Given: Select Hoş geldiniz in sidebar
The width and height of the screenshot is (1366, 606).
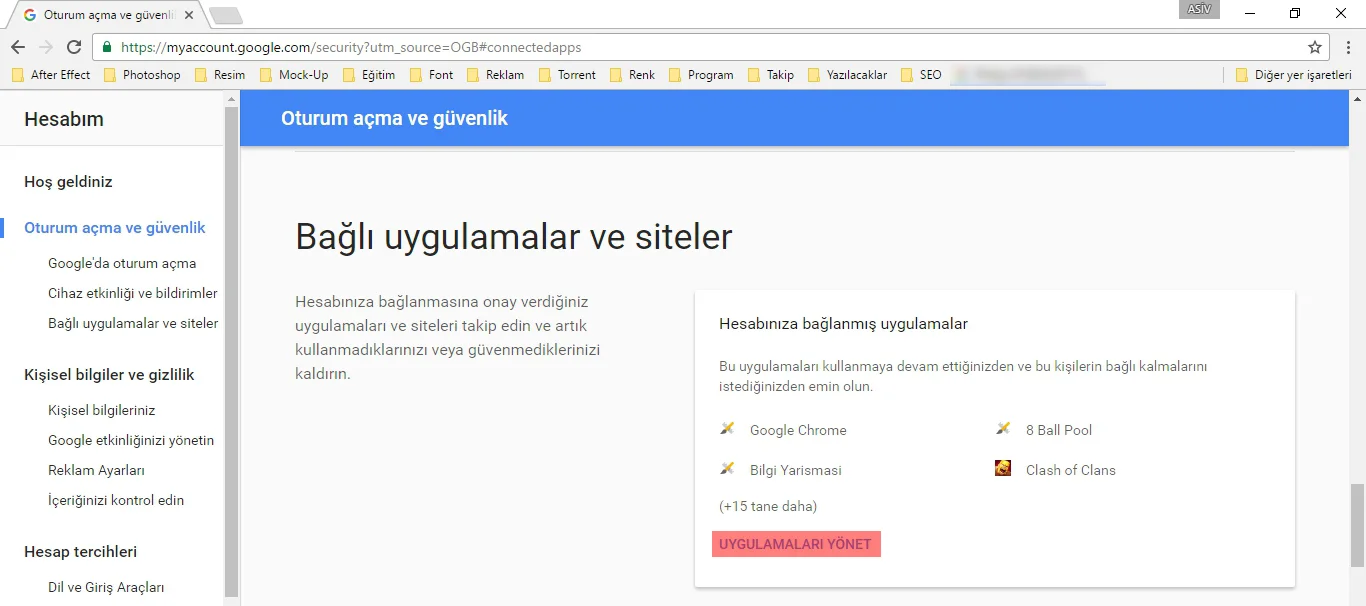Looking at the screenshot, I should coord(68,182).
